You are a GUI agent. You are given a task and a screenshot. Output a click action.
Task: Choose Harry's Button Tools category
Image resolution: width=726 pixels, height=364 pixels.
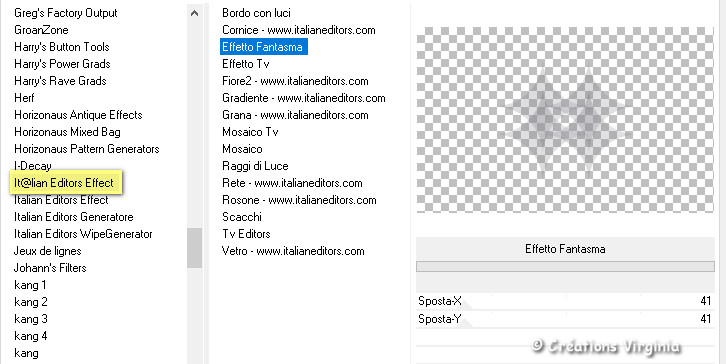pyautogui.click(x=62, y=47)
